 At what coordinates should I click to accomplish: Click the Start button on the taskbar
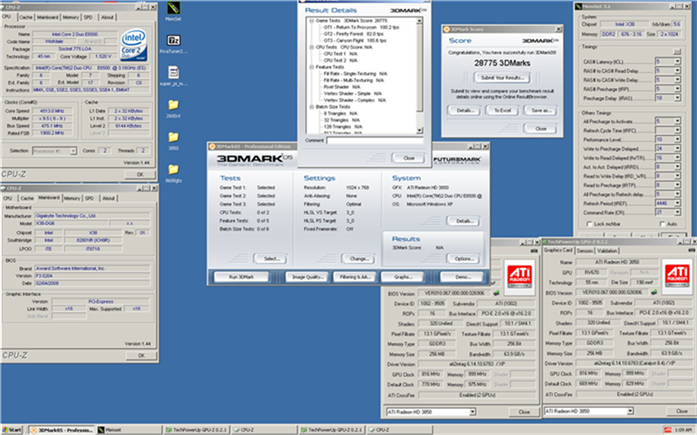click(x=12, y=430)
